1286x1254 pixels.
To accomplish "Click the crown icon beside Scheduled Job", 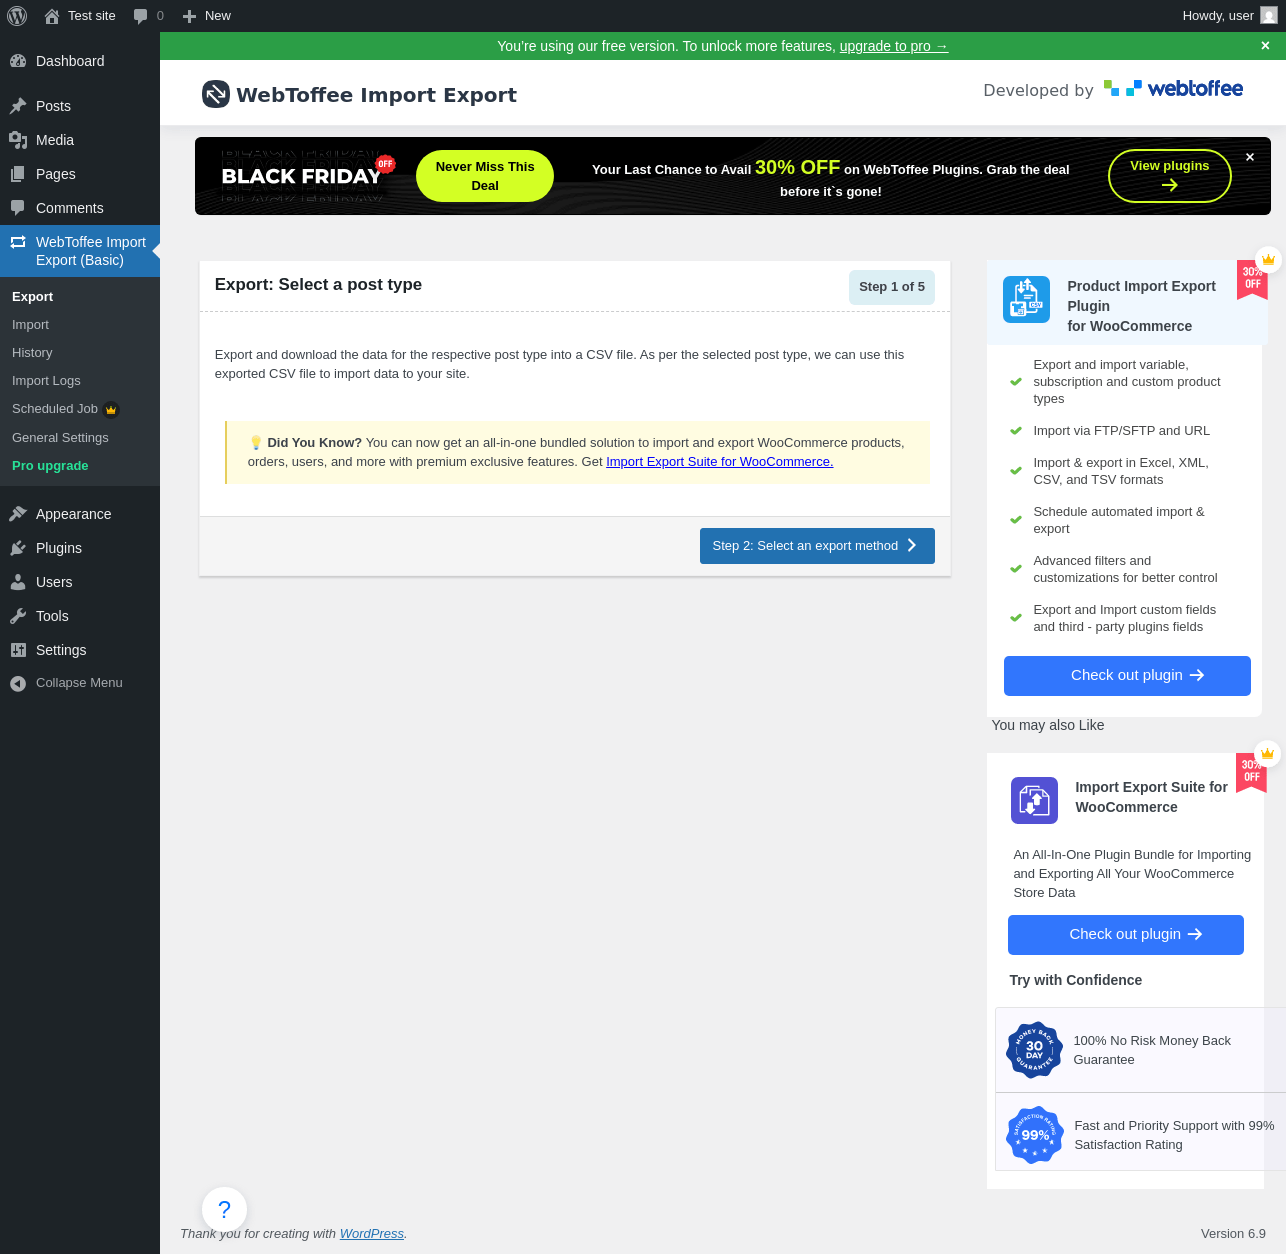I will coord(112,409).
